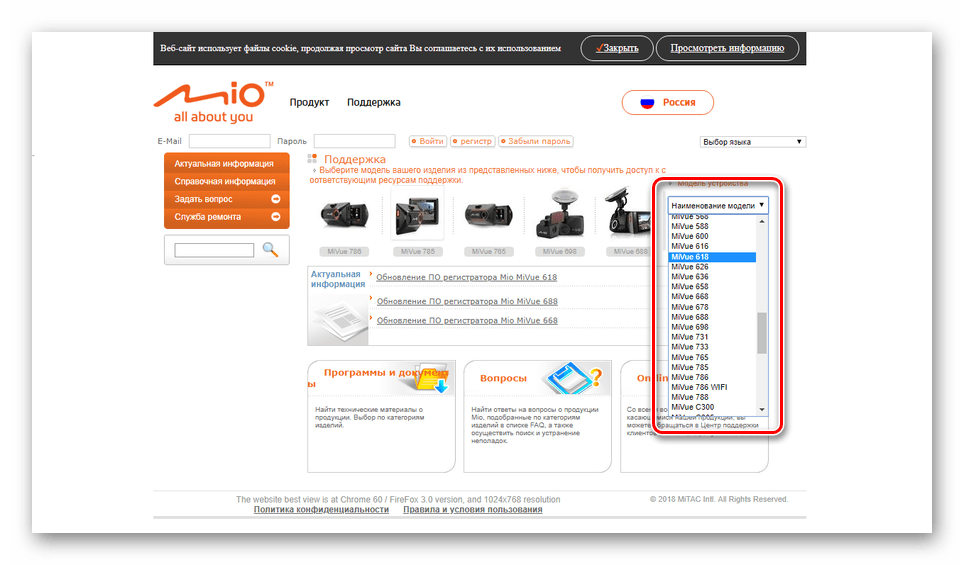Click the Programs and documents download icon
964x565 pixels.
click(x=433, y=381)
